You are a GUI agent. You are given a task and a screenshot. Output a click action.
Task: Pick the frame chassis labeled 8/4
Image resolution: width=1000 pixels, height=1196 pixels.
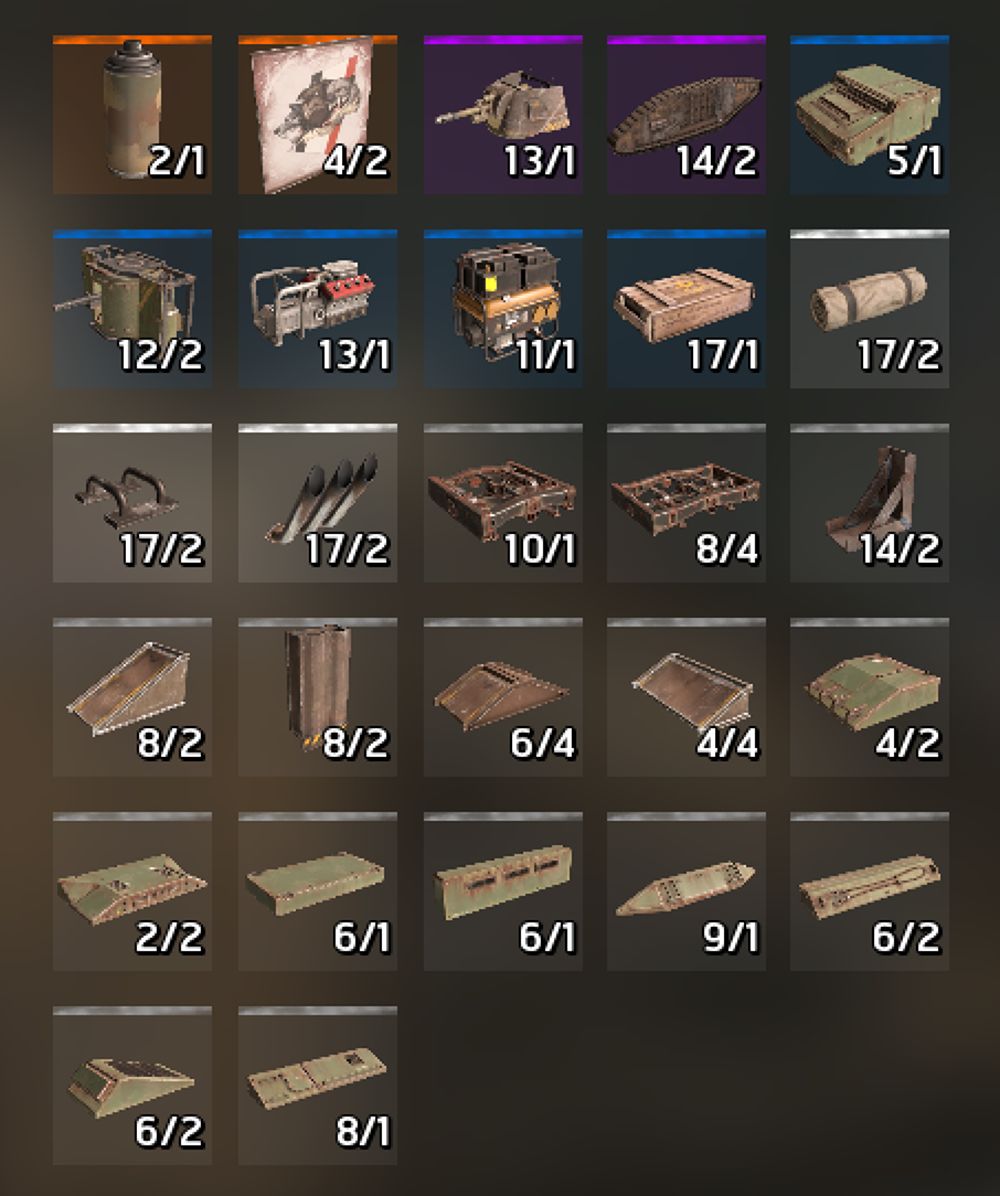[686, 503]
